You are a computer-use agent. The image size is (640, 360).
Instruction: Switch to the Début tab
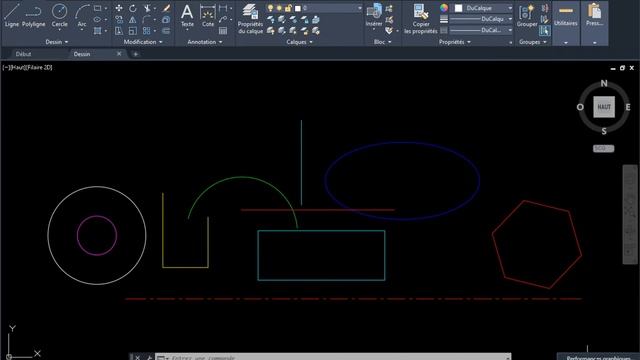(23, 54)
